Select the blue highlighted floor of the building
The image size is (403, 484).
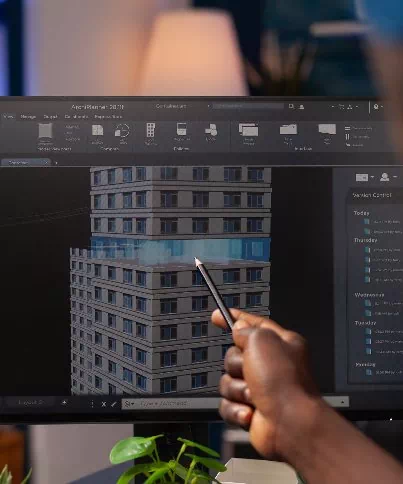click(x=180, y=249)
